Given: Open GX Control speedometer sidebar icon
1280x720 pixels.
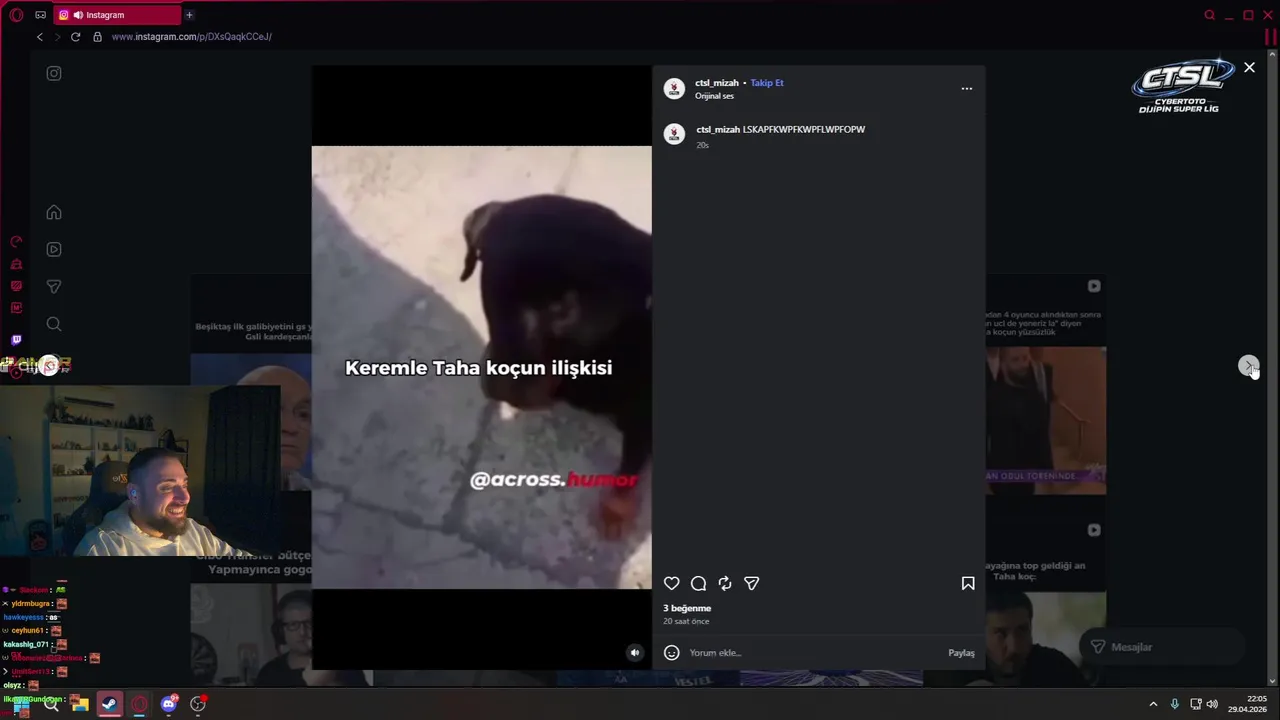Looking at the screenshot, I should tap(16, 242).
